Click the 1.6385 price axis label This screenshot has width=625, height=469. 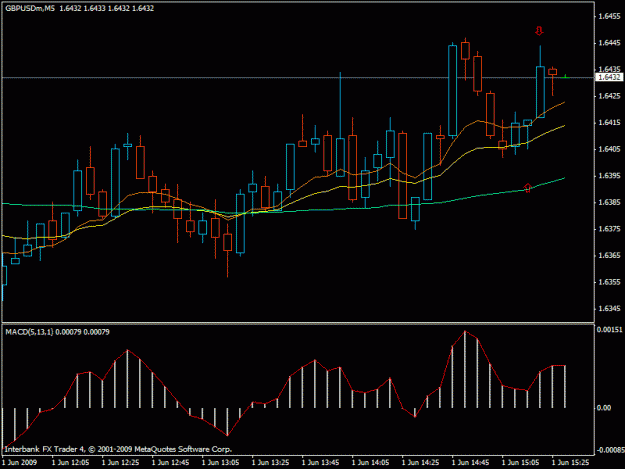tap(609, 202)
